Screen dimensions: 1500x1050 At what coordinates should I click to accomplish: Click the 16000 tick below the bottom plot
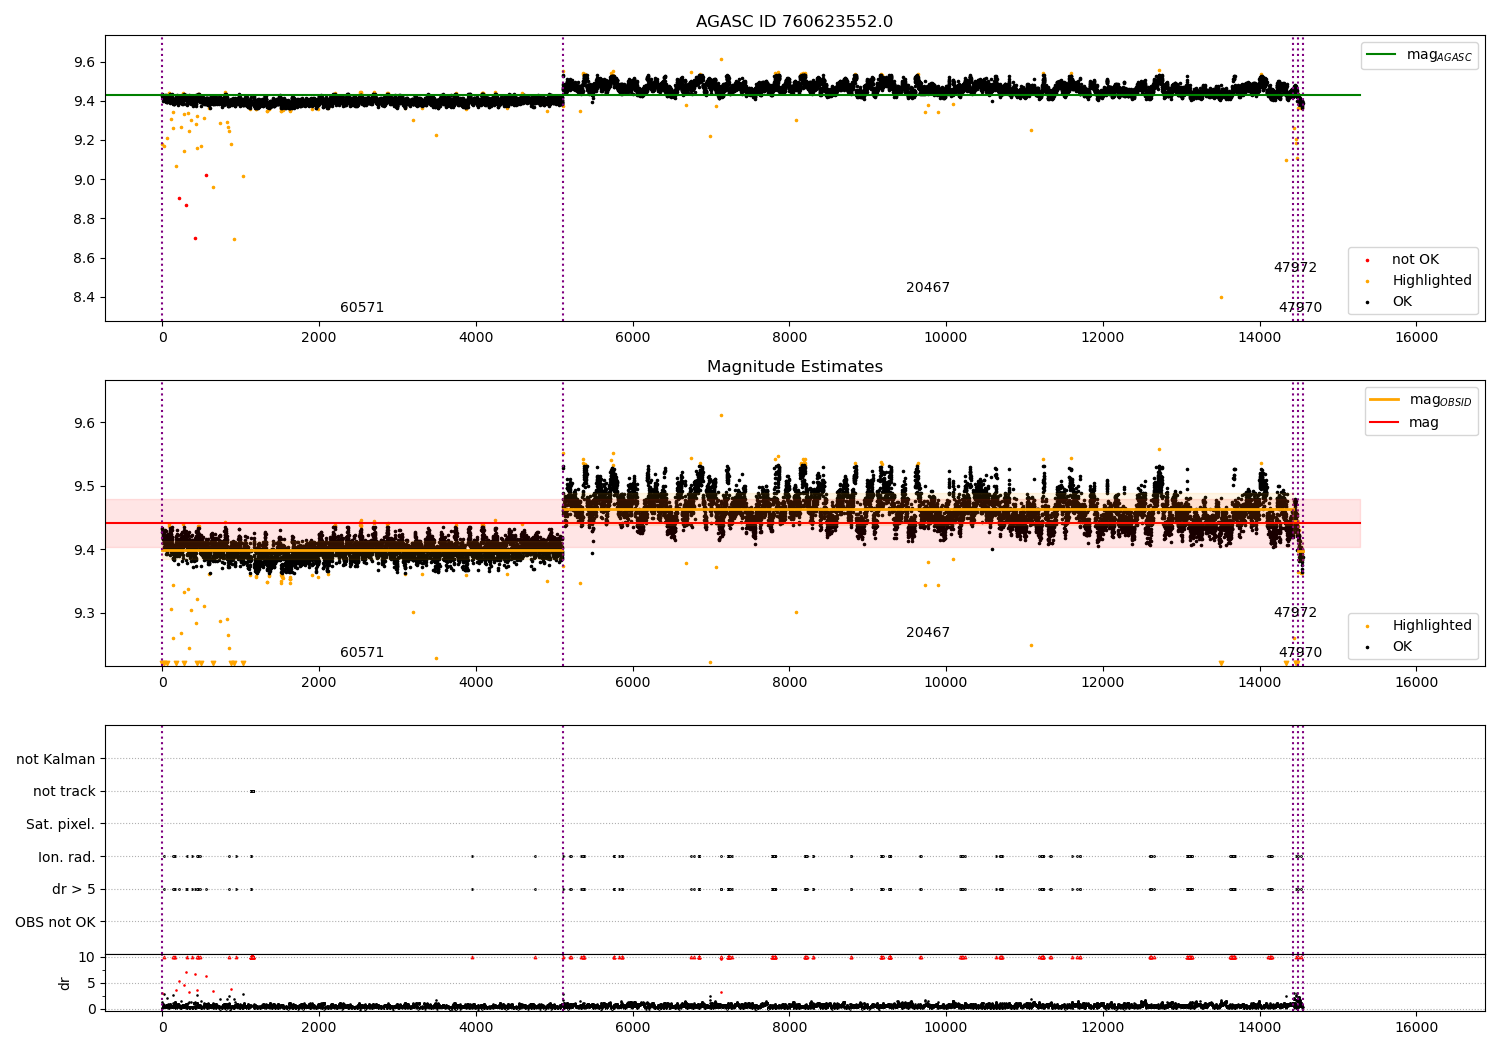(x=1416, y=1027)
